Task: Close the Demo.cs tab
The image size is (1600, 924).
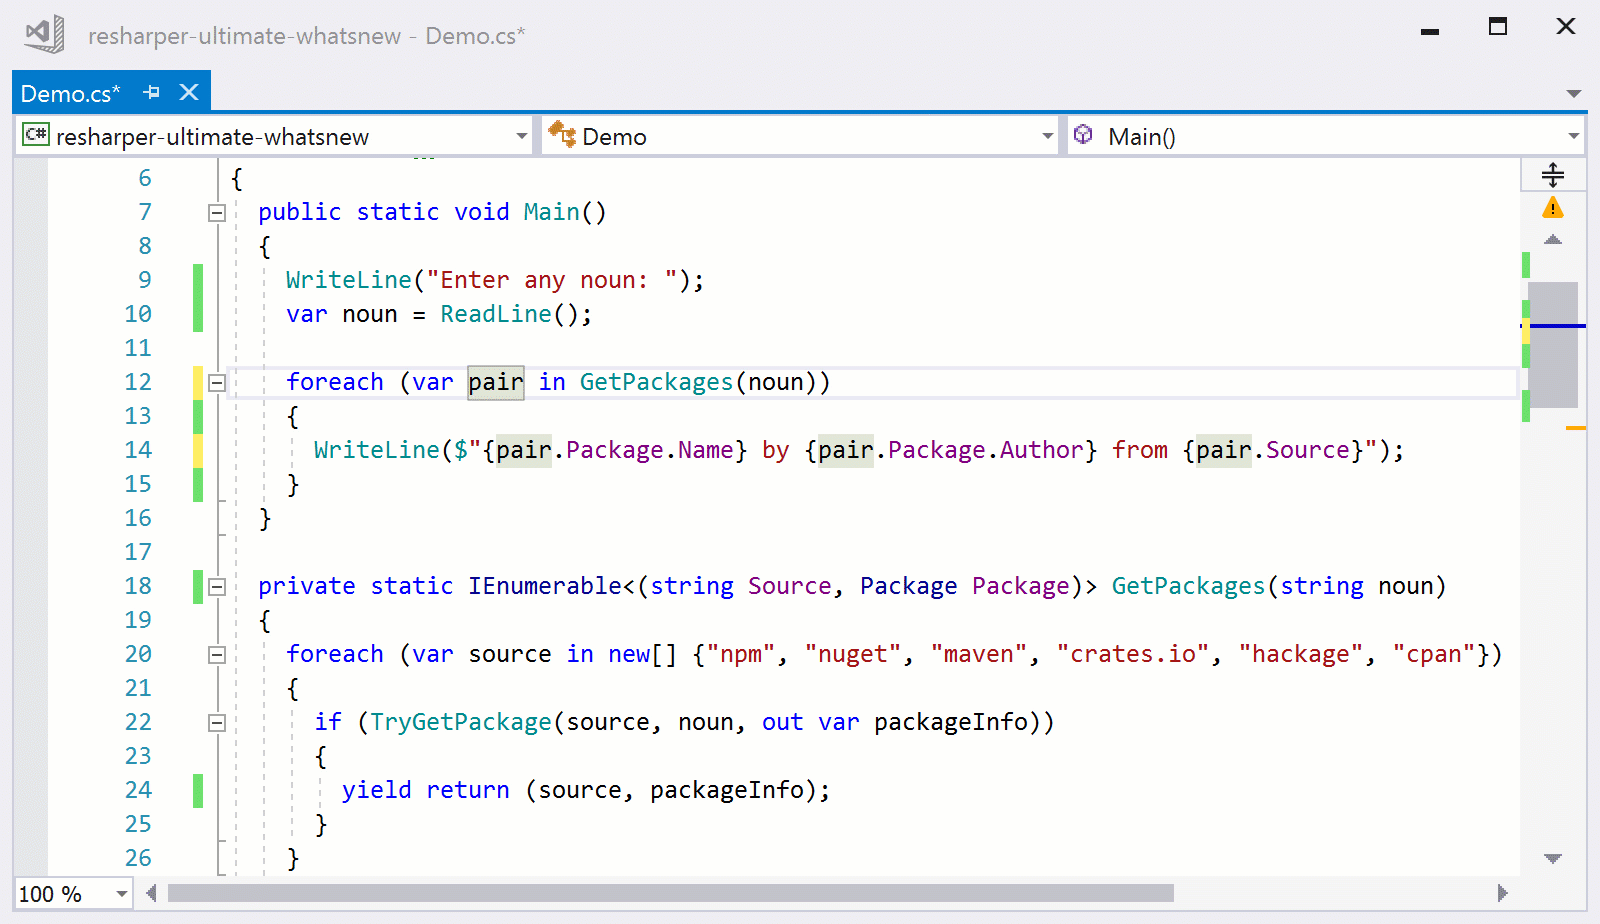Action: (189, 92)
